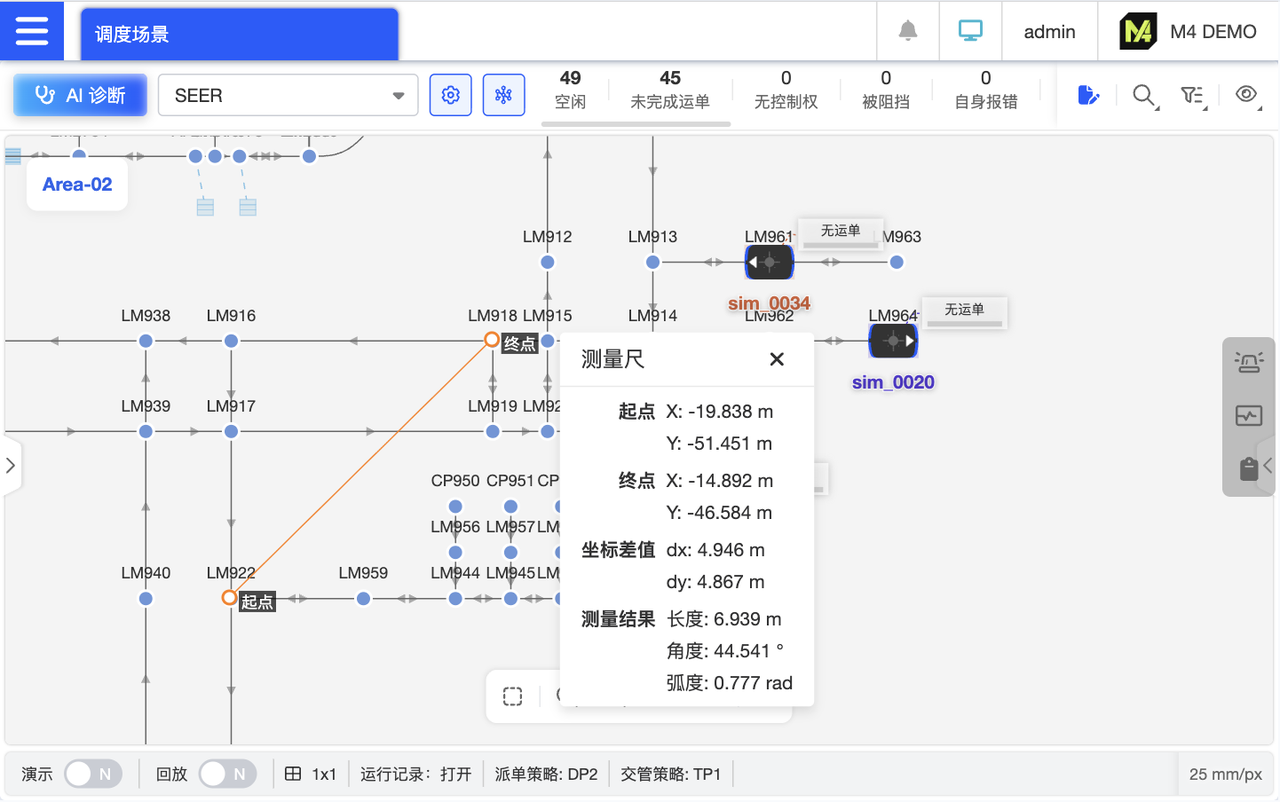Open the blue edit document icon
This screenshot has height=802, width=1280.
click(x=1088, y=94)
